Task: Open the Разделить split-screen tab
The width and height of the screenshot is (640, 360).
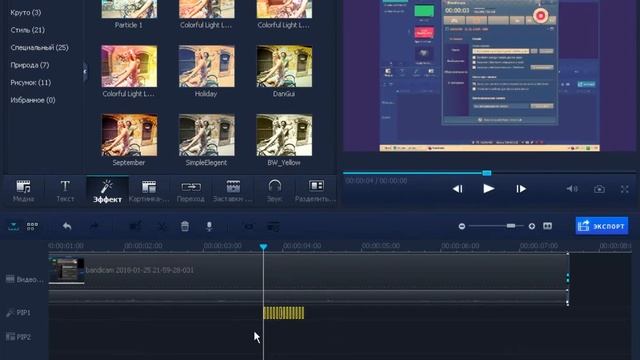Action: (315, 191)
